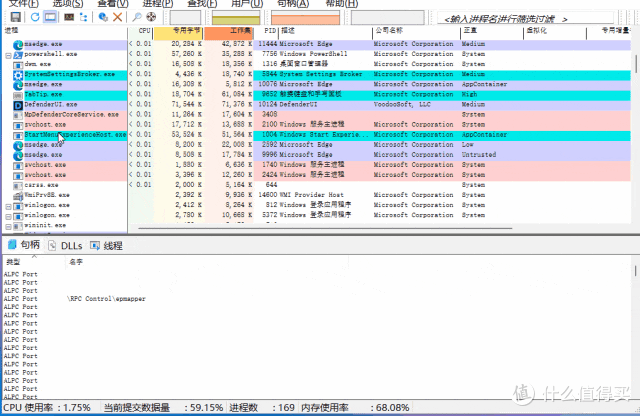Open the 文件(F) menu

23,4
